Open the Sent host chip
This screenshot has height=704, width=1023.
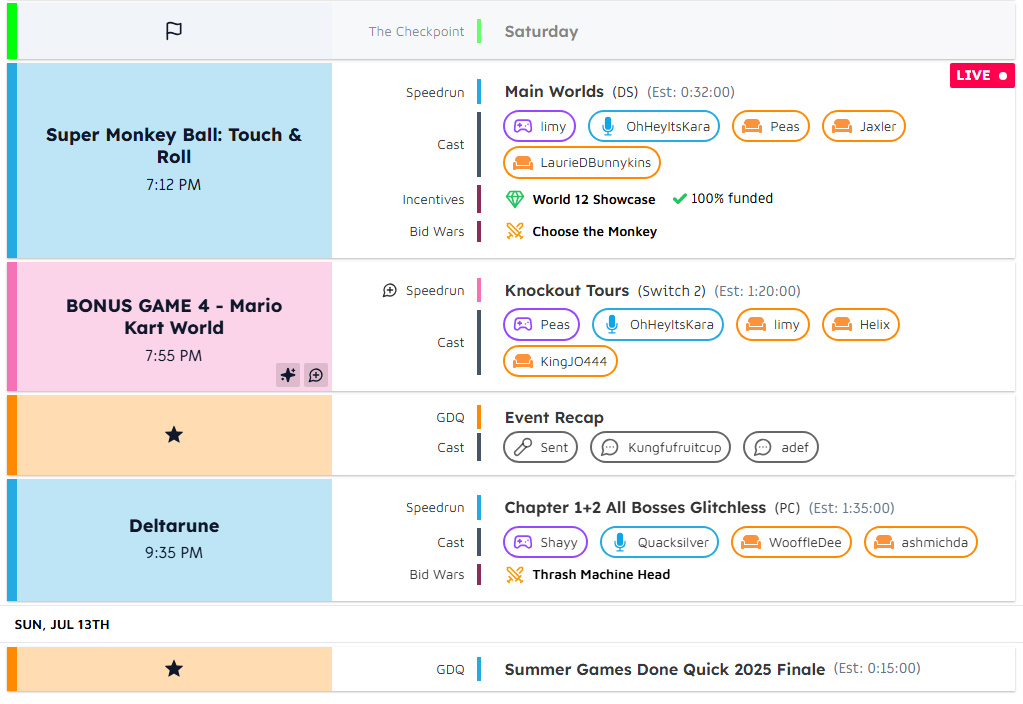(540, 447)
